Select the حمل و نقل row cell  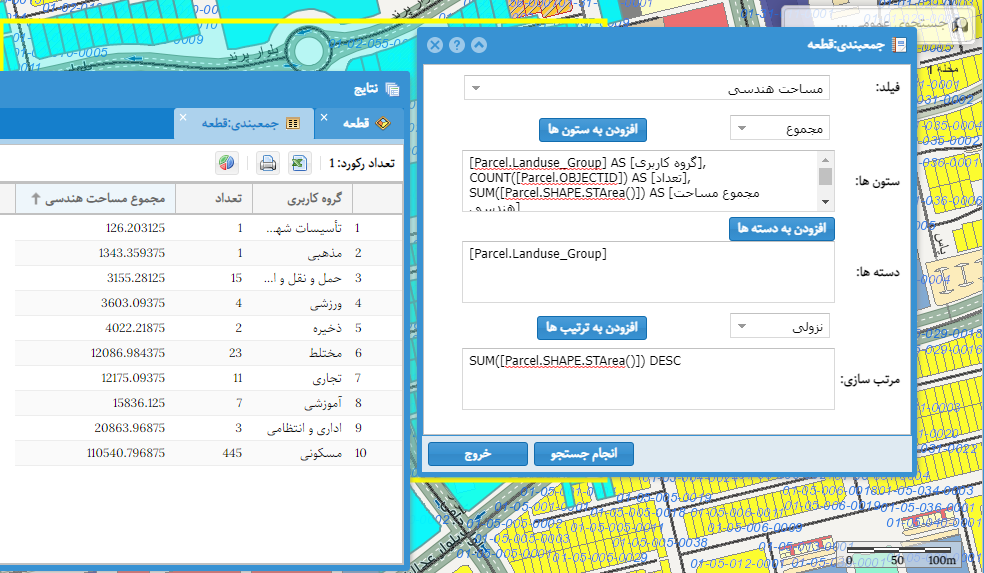(302, 278)
